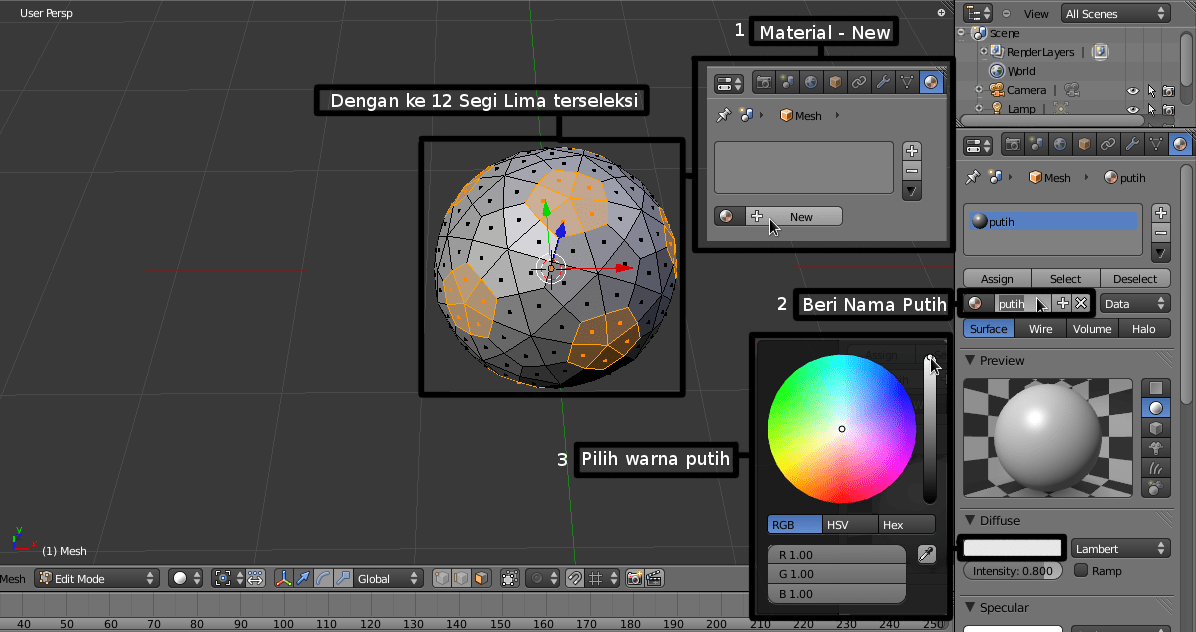The width and height of the screenshot is (1196, 632).
Task: Click the plus icon at viewport top-right corner
Action: coord(941,12)
